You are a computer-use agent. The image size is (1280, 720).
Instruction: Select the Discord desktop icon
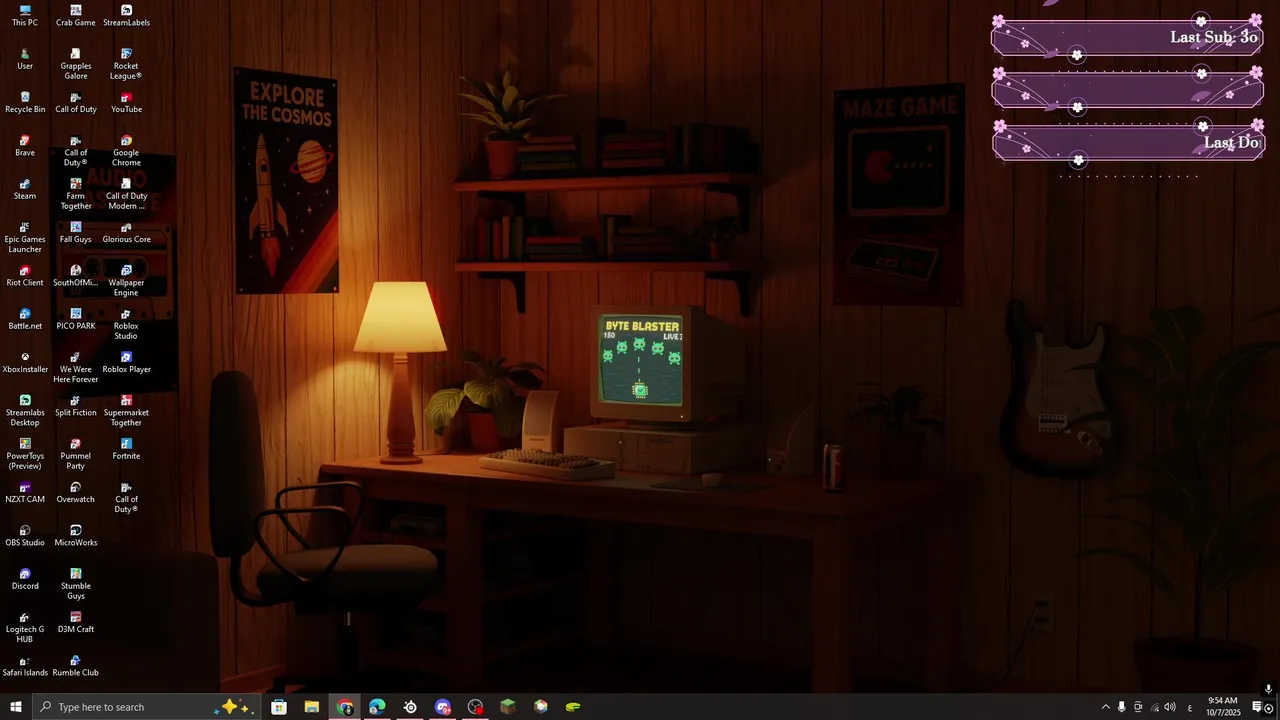(x=25, y=579)
